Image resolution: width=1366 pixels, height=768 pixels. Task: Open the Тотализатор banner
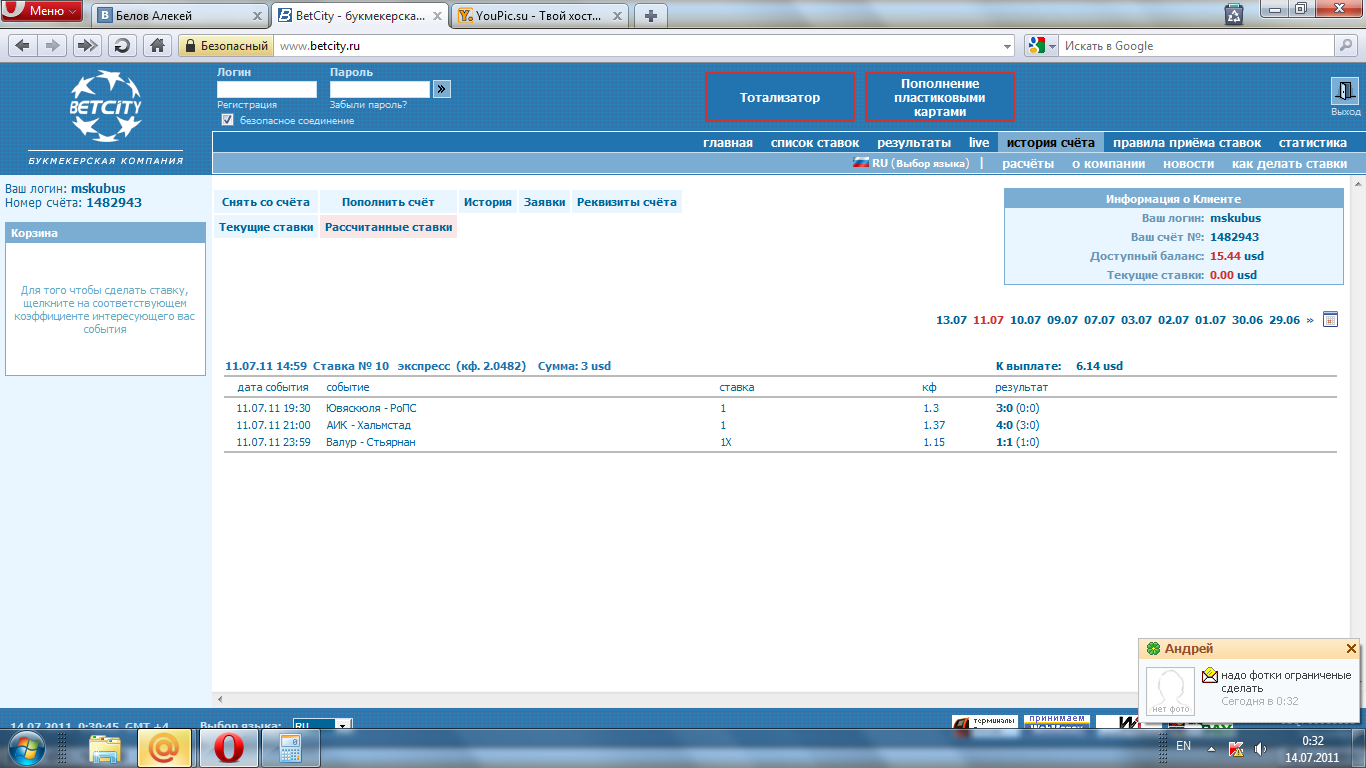[780, 97]
